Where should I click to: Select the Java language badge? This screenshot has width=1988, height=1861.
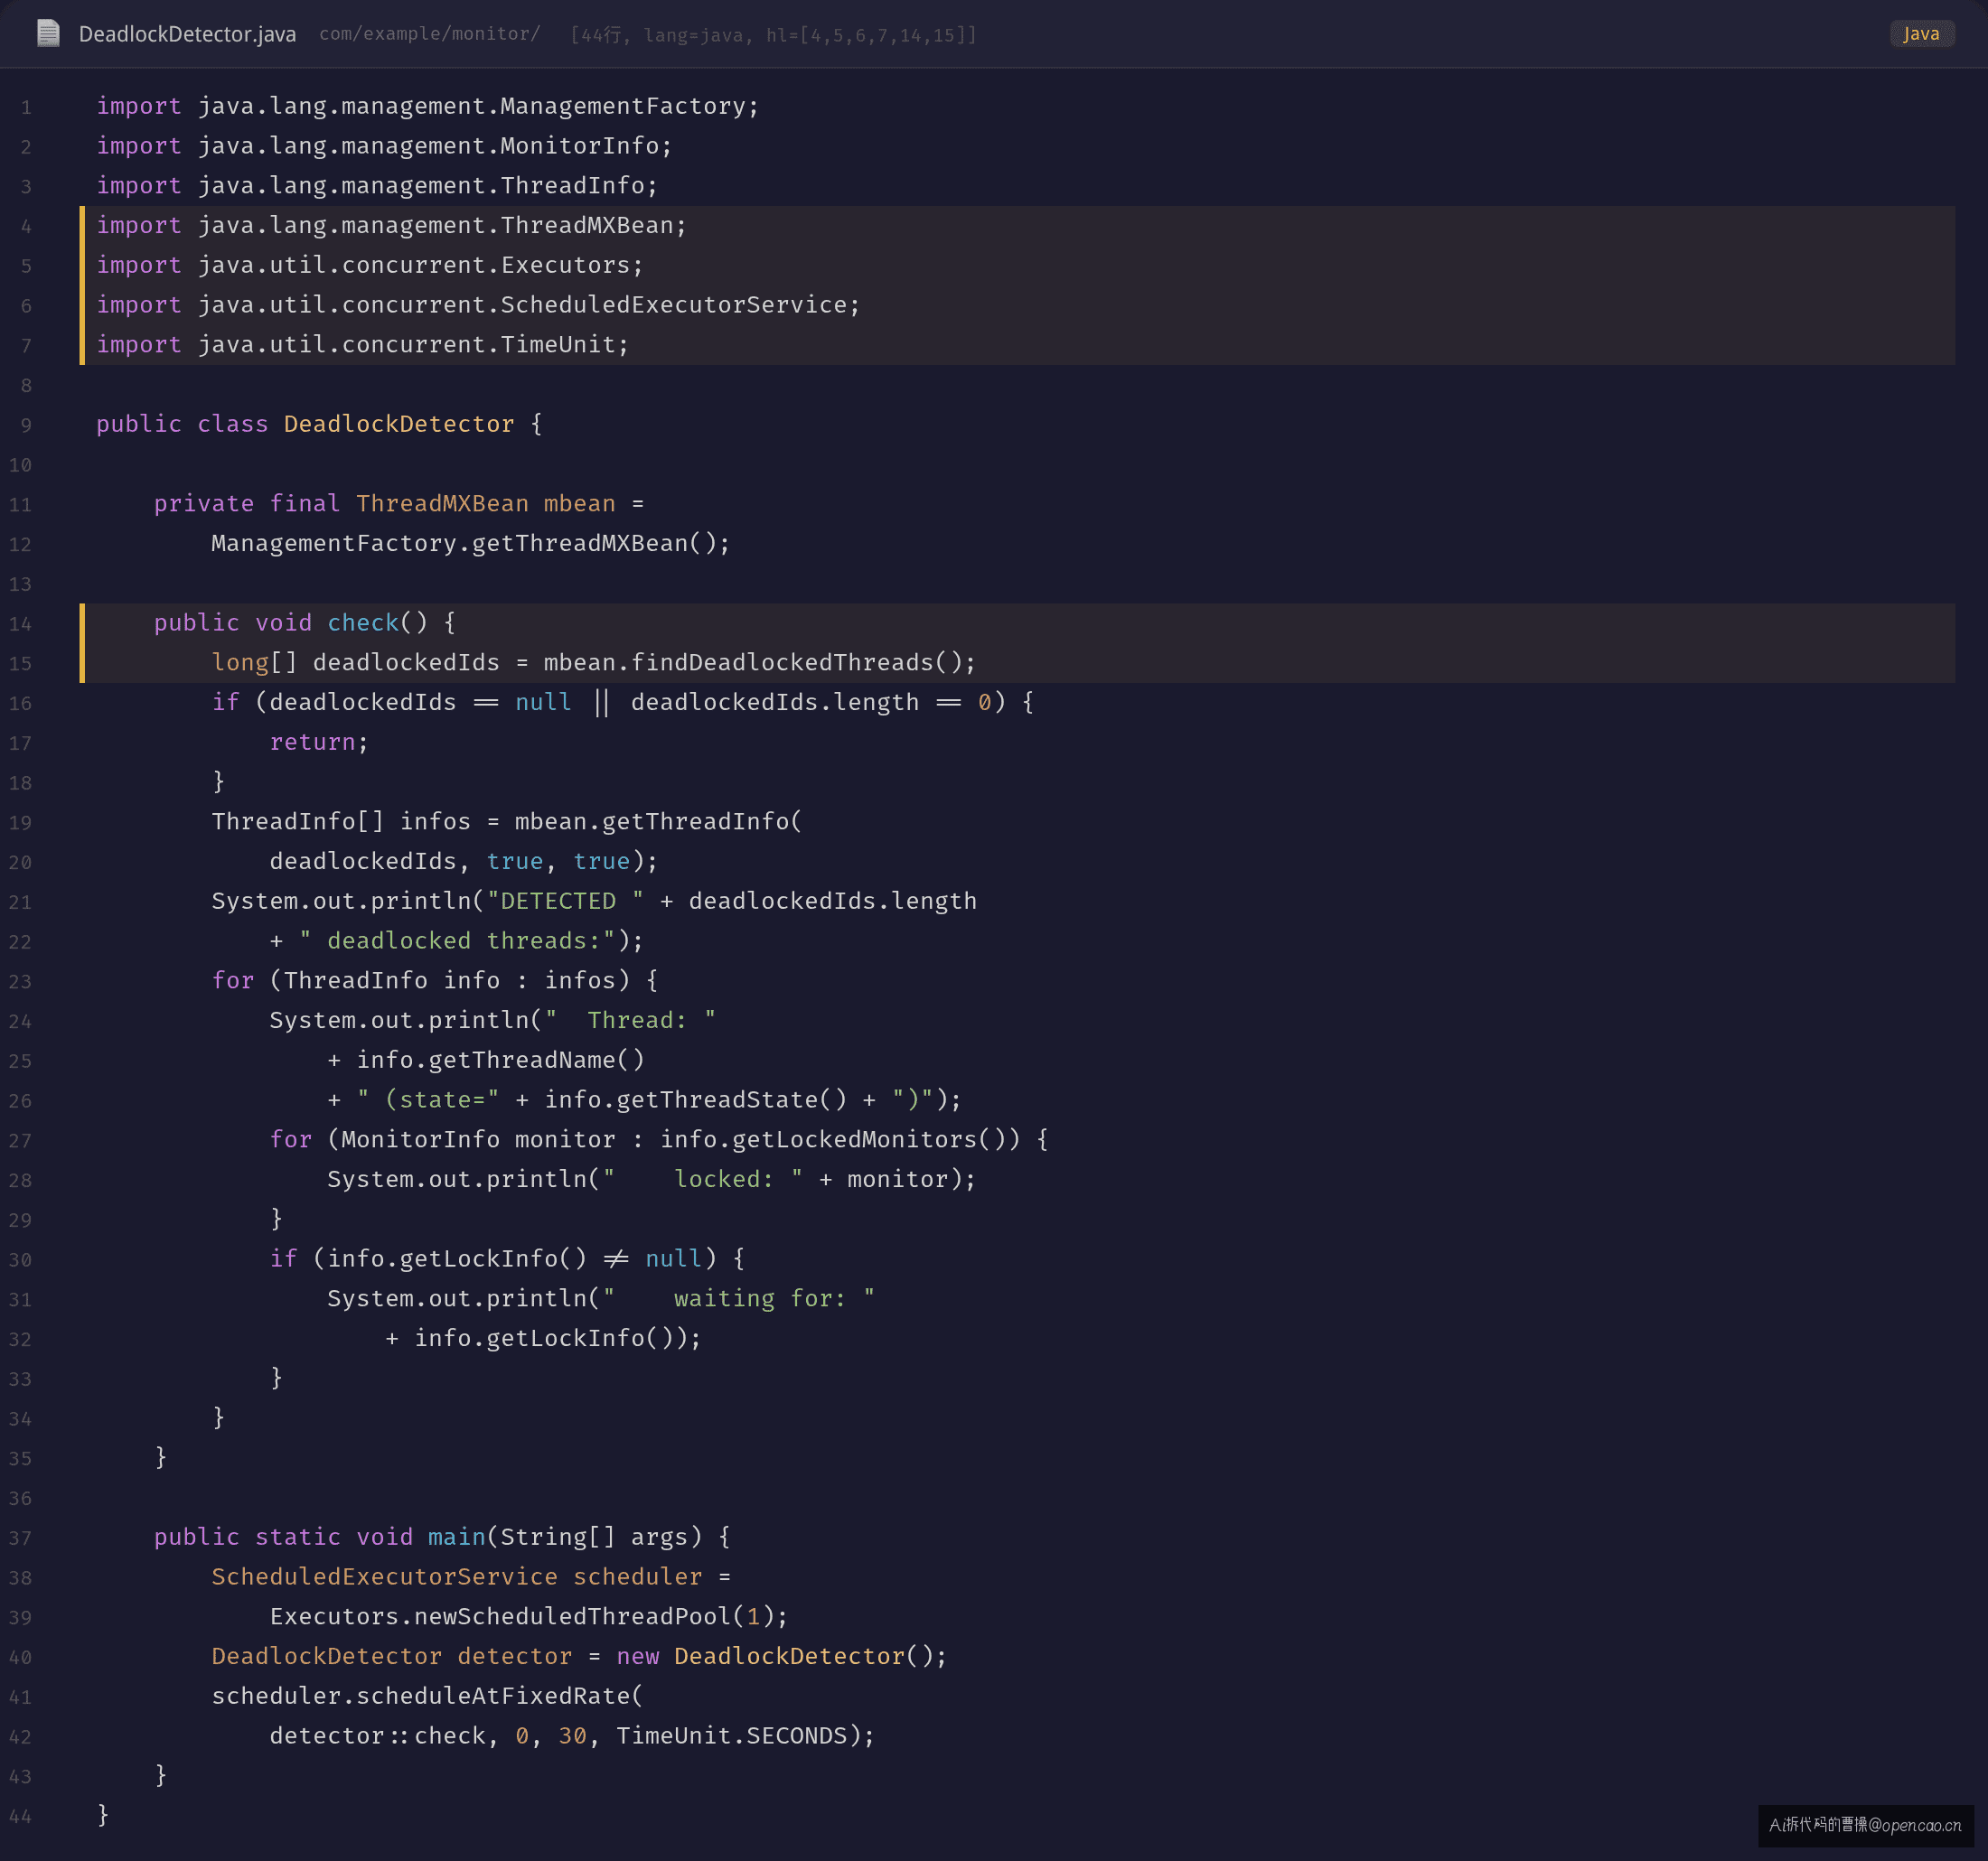[x=1921, y=33]
